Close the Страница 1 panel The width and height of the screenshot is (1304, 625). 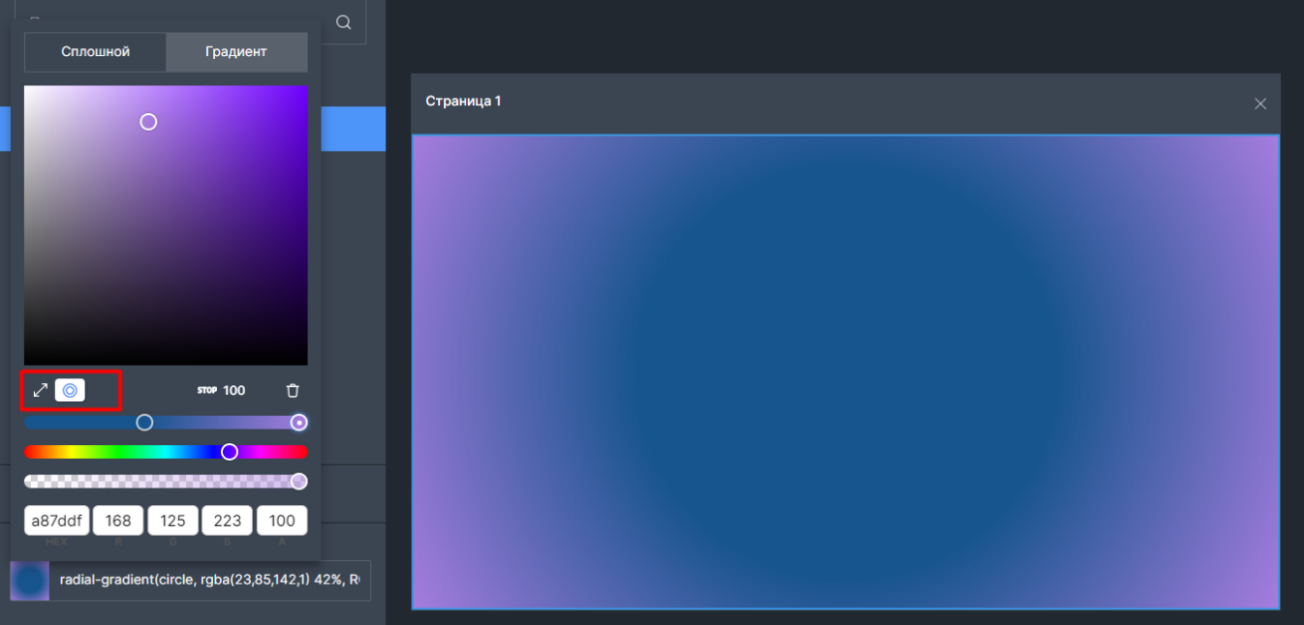[1260, 104]
